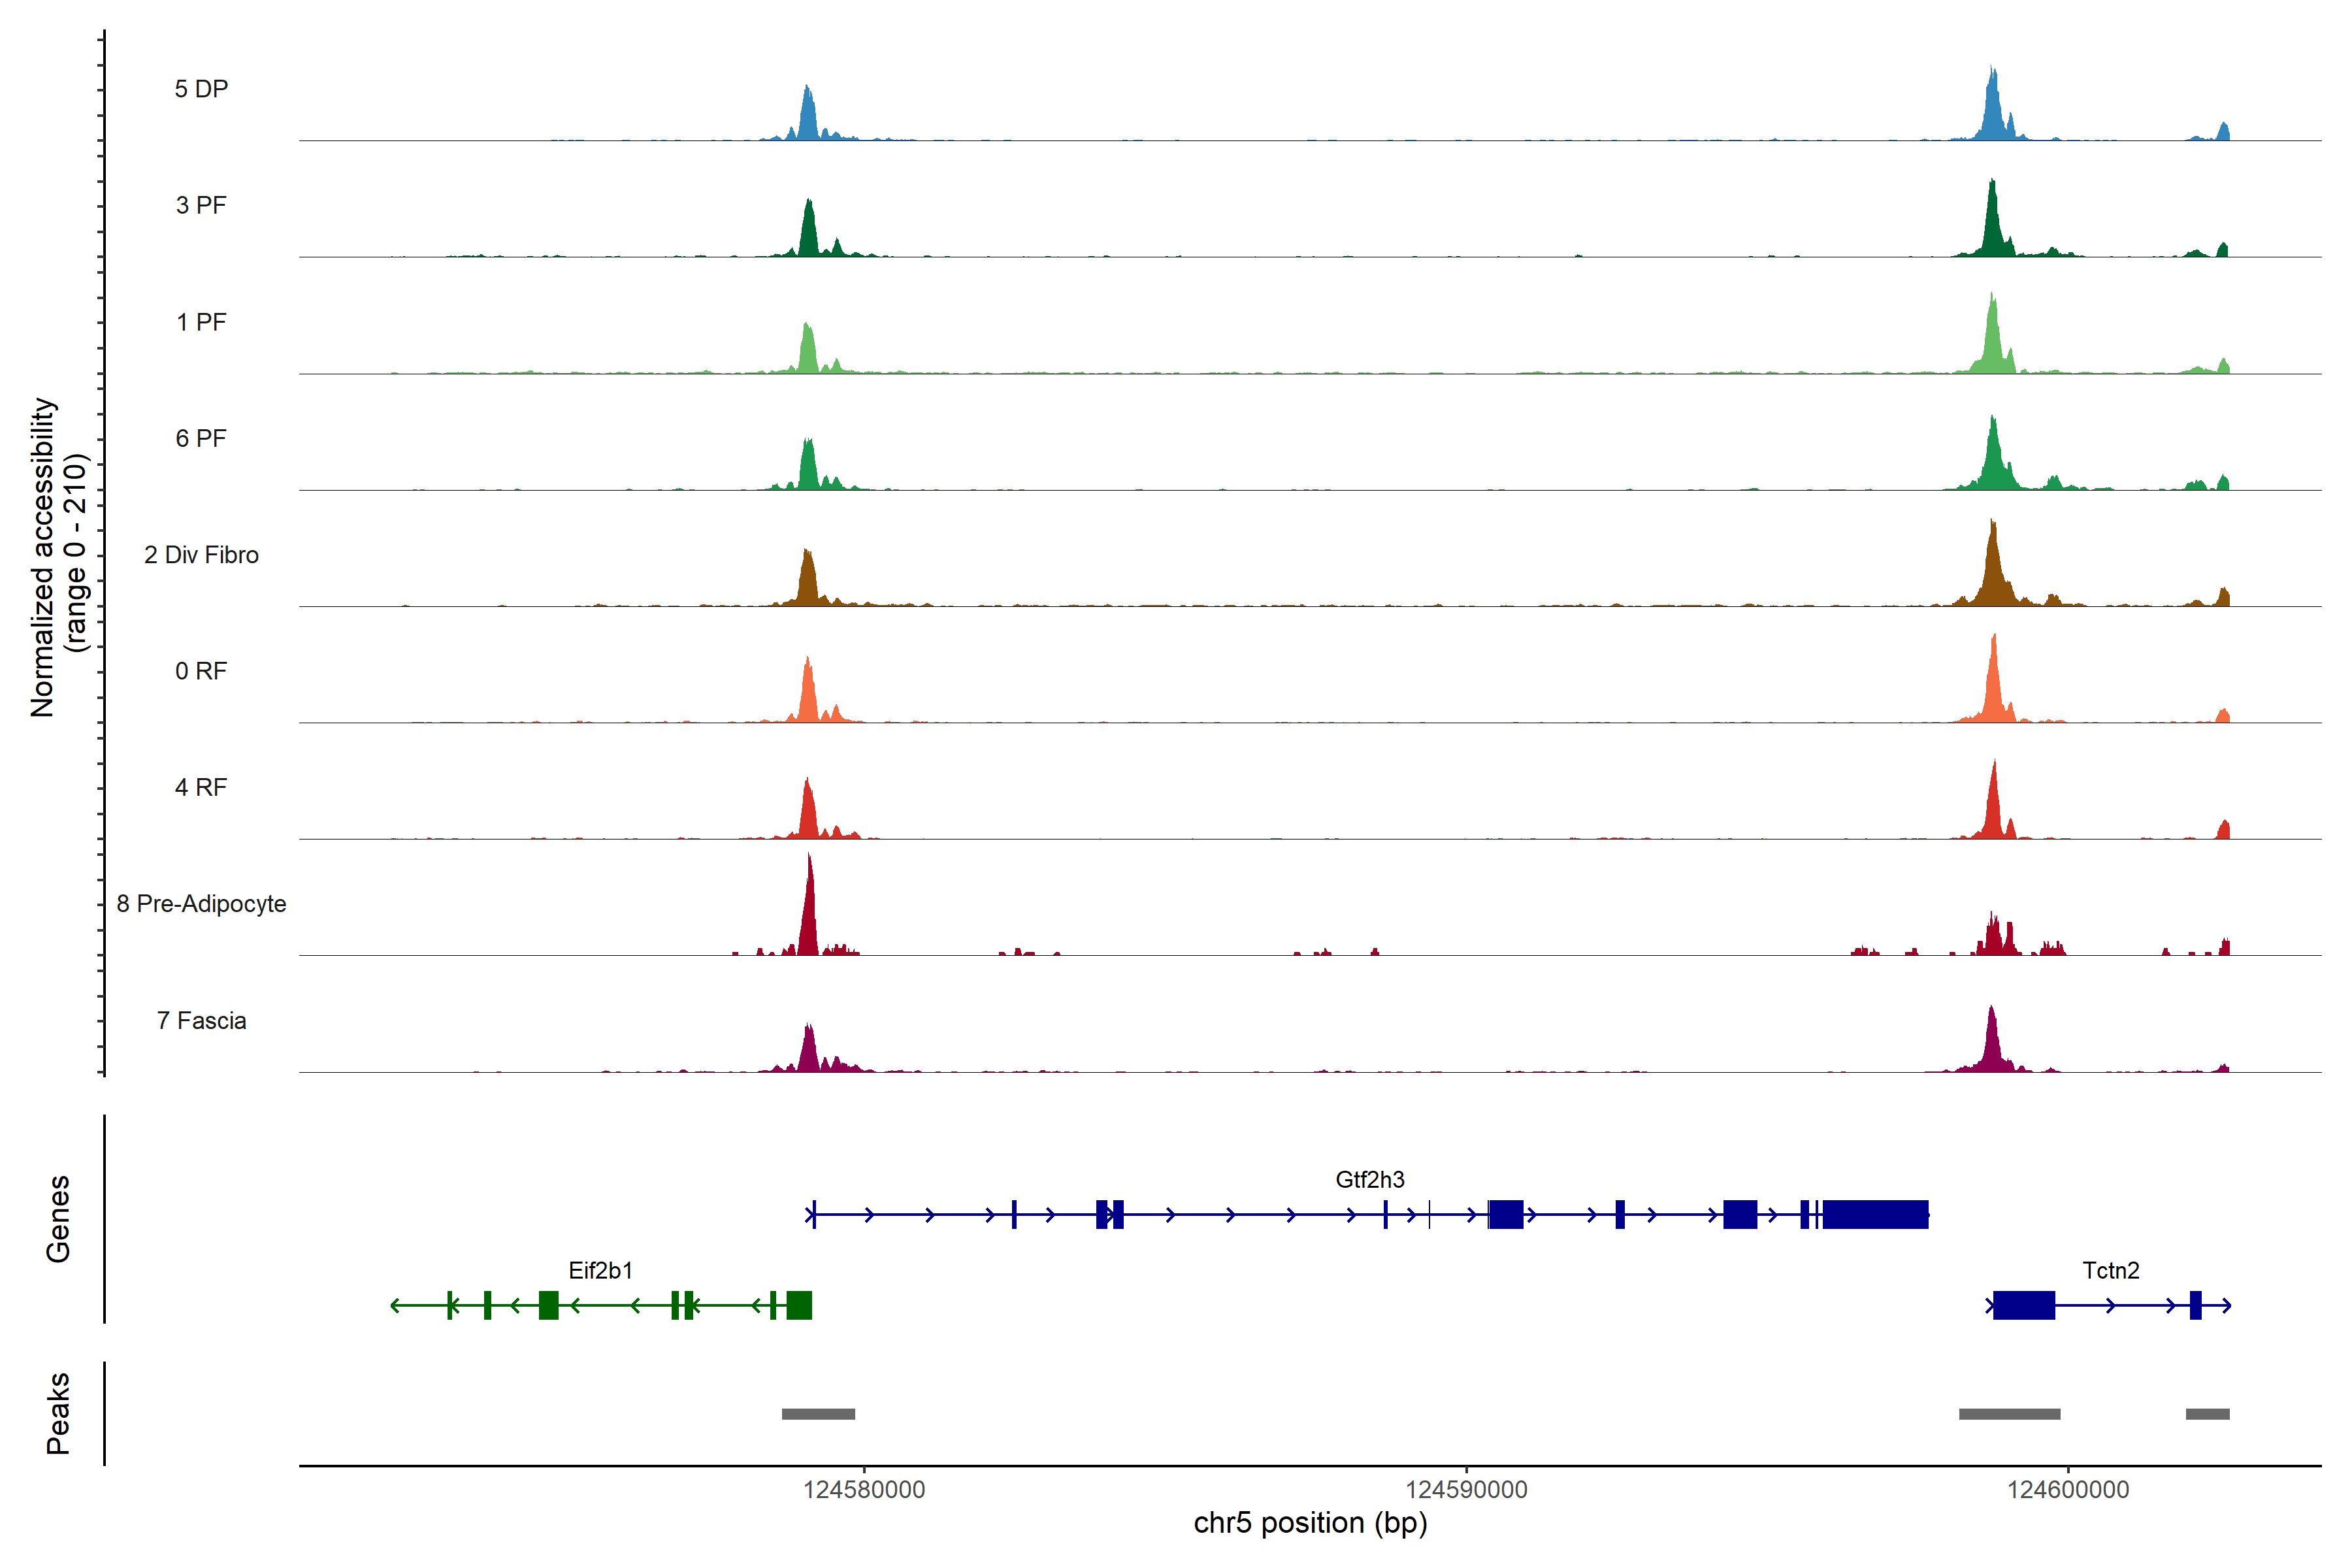
Task: Click the 124600000 axis tick label
Action: (2068, 1490)
